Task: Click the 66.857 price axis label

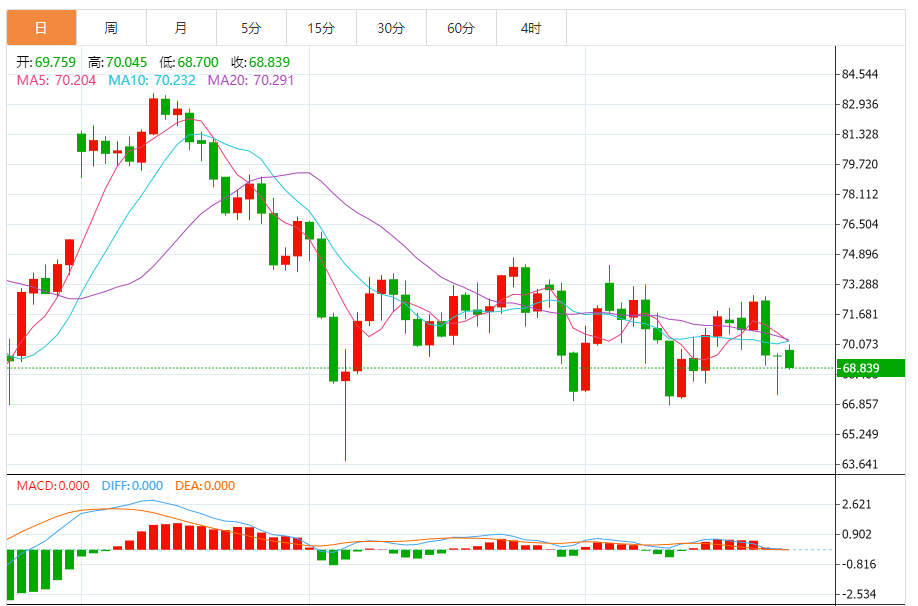Action: coord(860,404)
